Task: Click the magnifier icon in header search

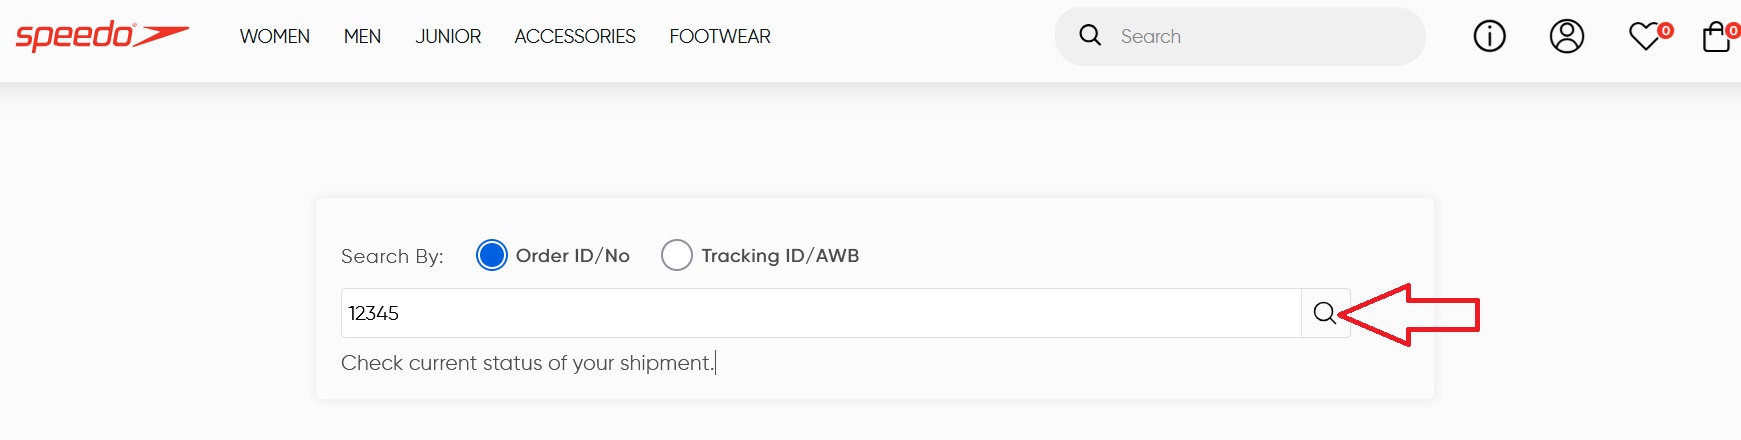Action: 1090,36
